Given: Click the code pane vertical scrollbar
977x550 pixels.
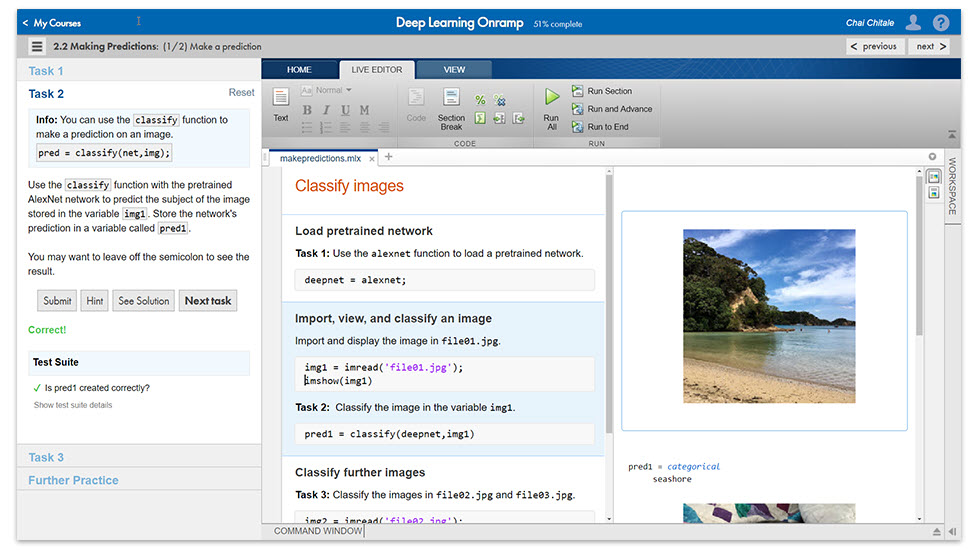Looking at the screenshot, I should (x=609, y=303).
